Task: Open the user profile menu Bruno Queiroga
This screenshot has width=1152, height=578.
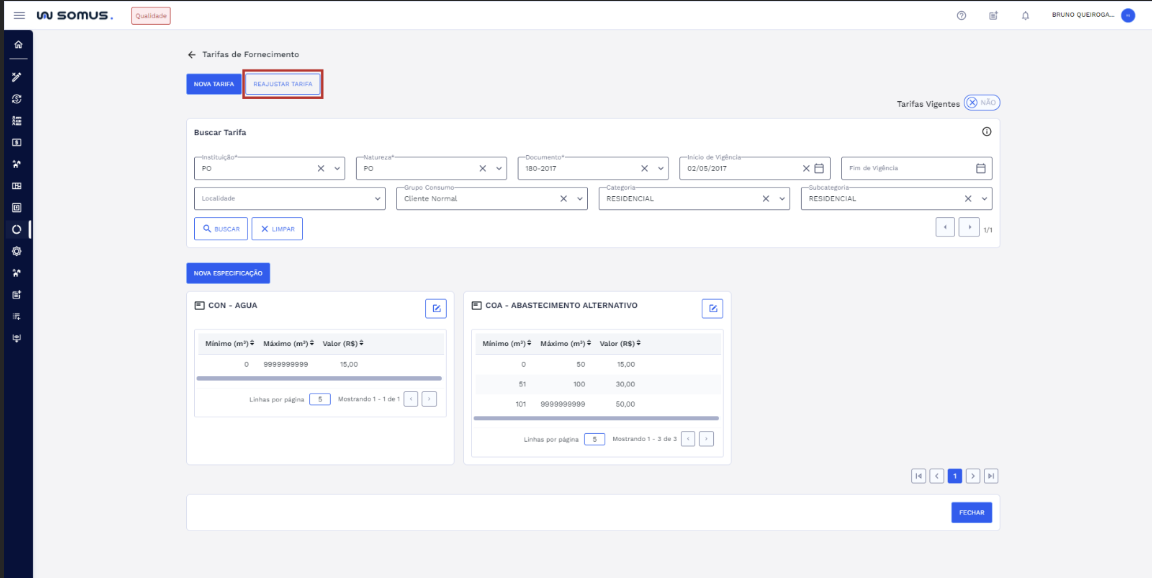Action: 1092,15
